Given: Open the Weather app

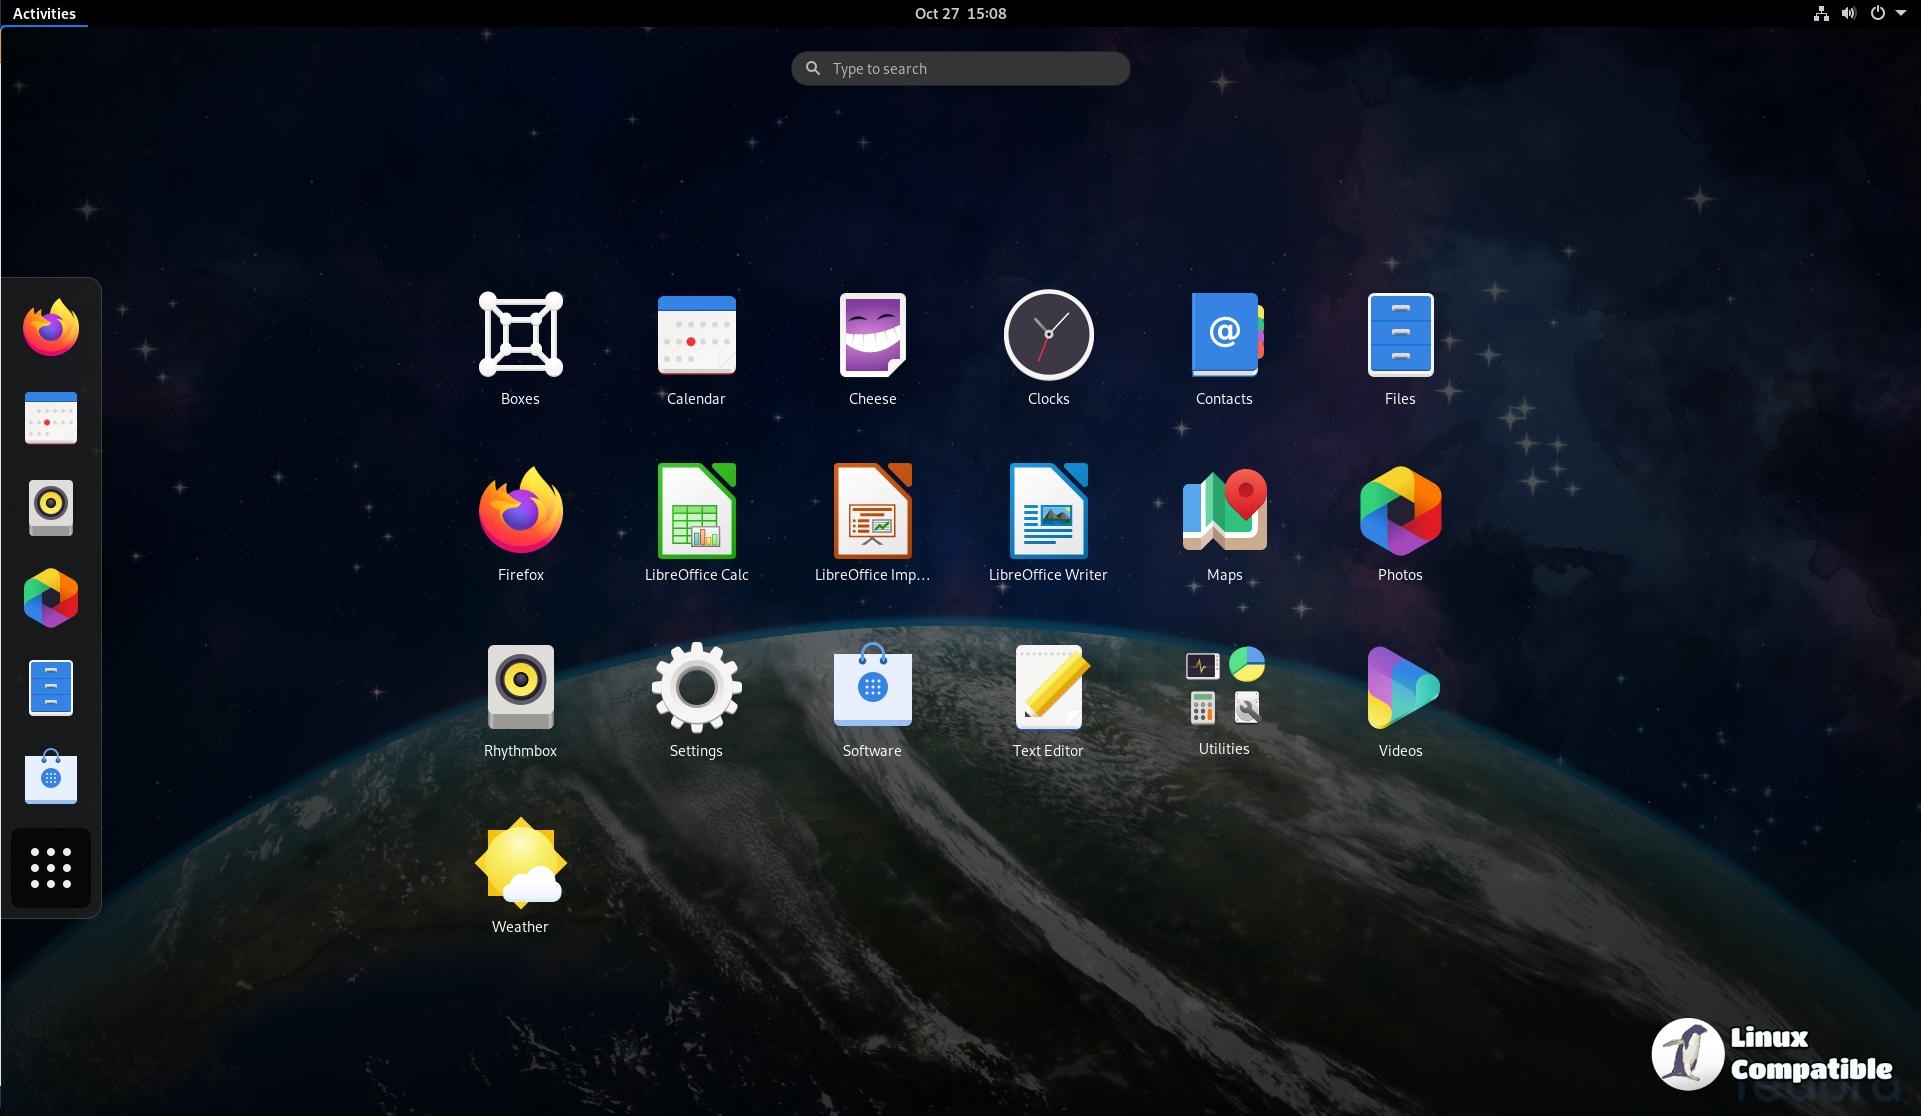Looking at the screenshot, I should [x=520, y=863].
